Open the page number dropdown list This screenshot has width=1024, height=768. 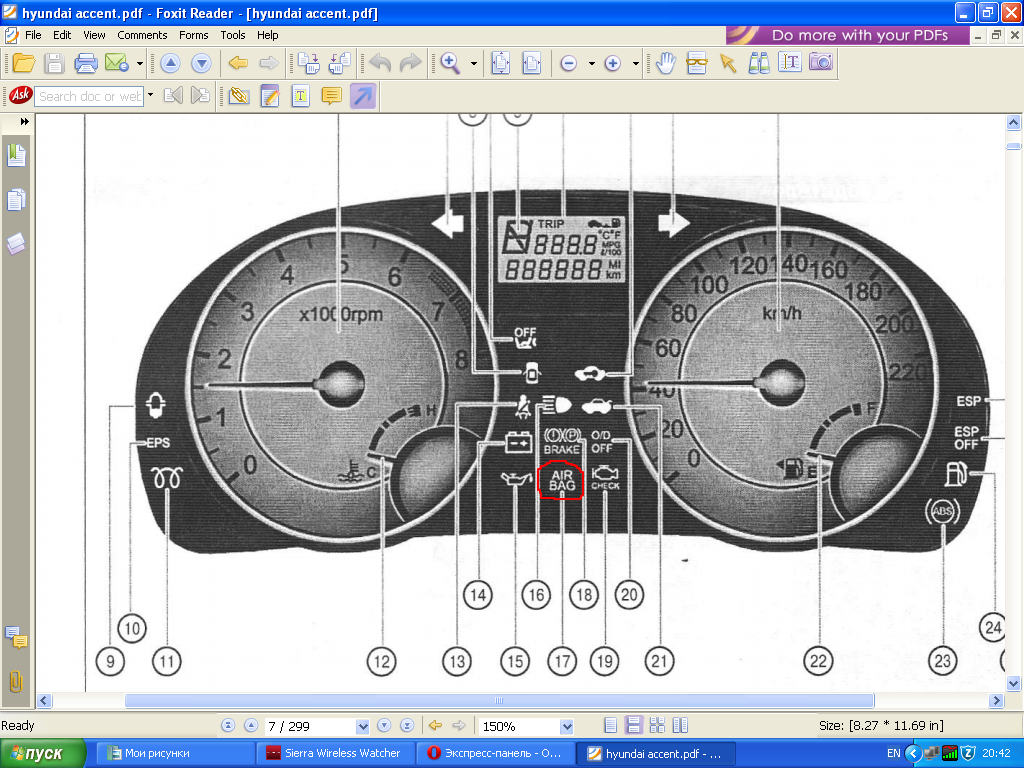[x=362, y=726]
